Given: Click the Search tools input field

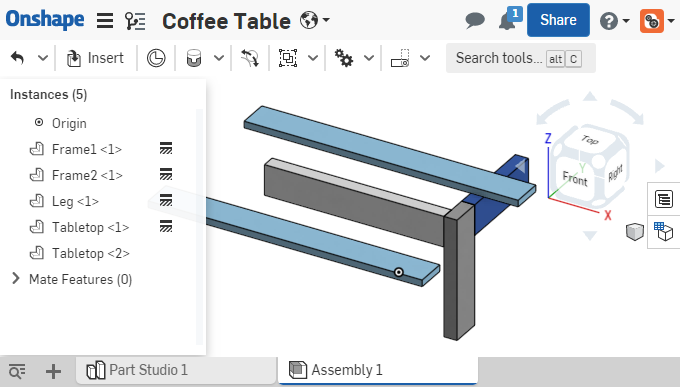Looking at the screenshot, I should [521, 58].
